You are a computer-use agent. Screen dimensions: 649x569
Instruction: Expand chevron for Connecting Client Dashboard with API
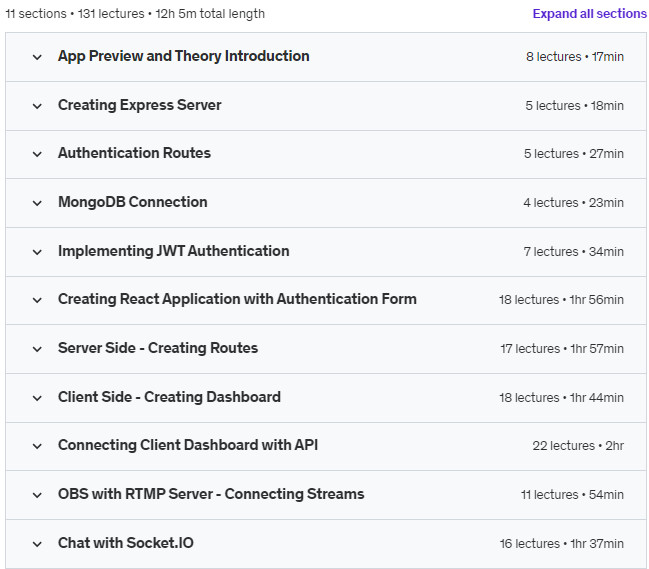point(37,446)
